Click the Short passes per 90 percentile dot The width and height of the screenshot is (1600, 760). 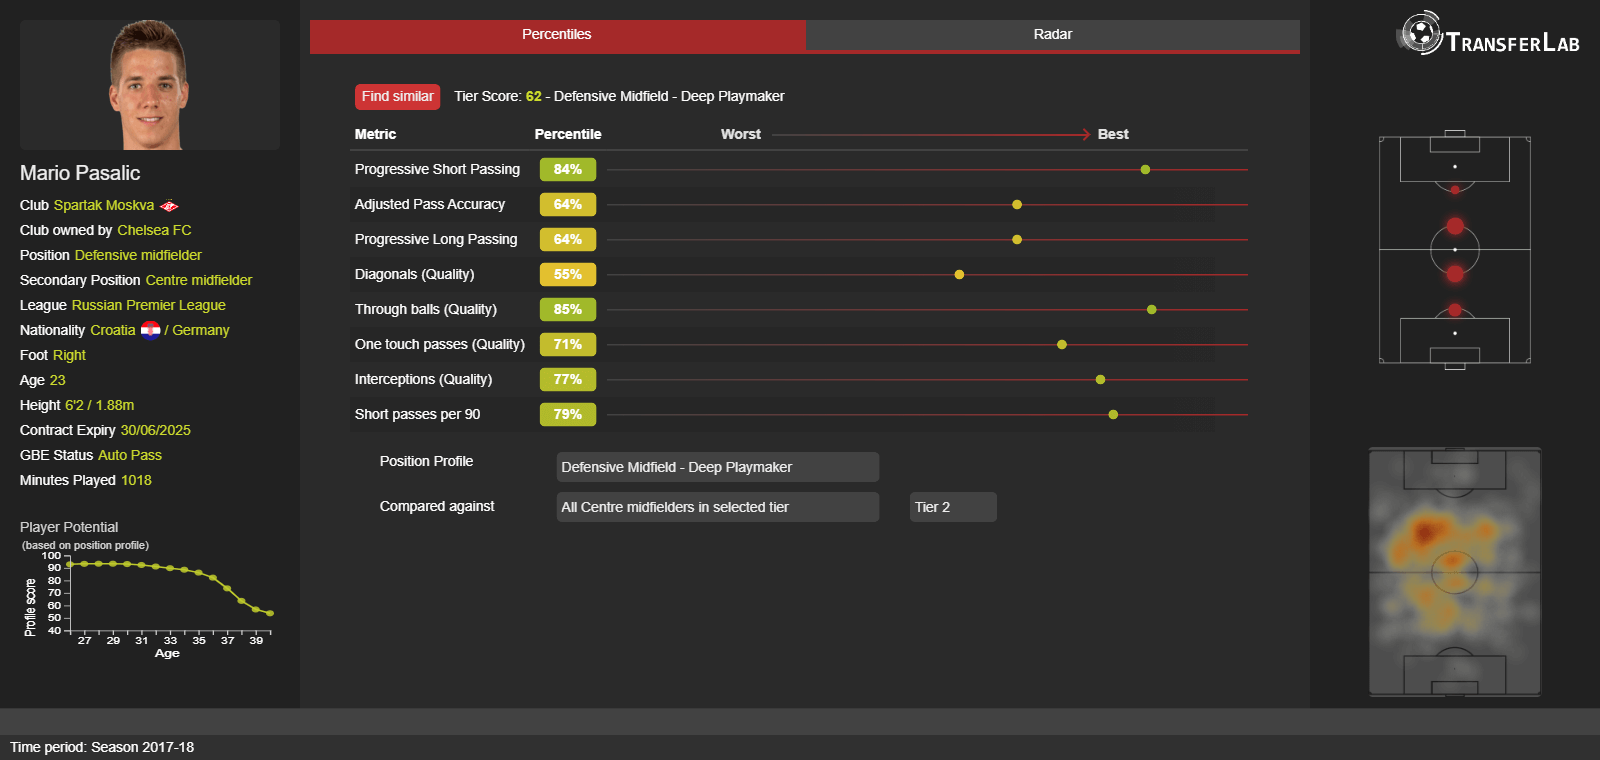click(1113, 415)
